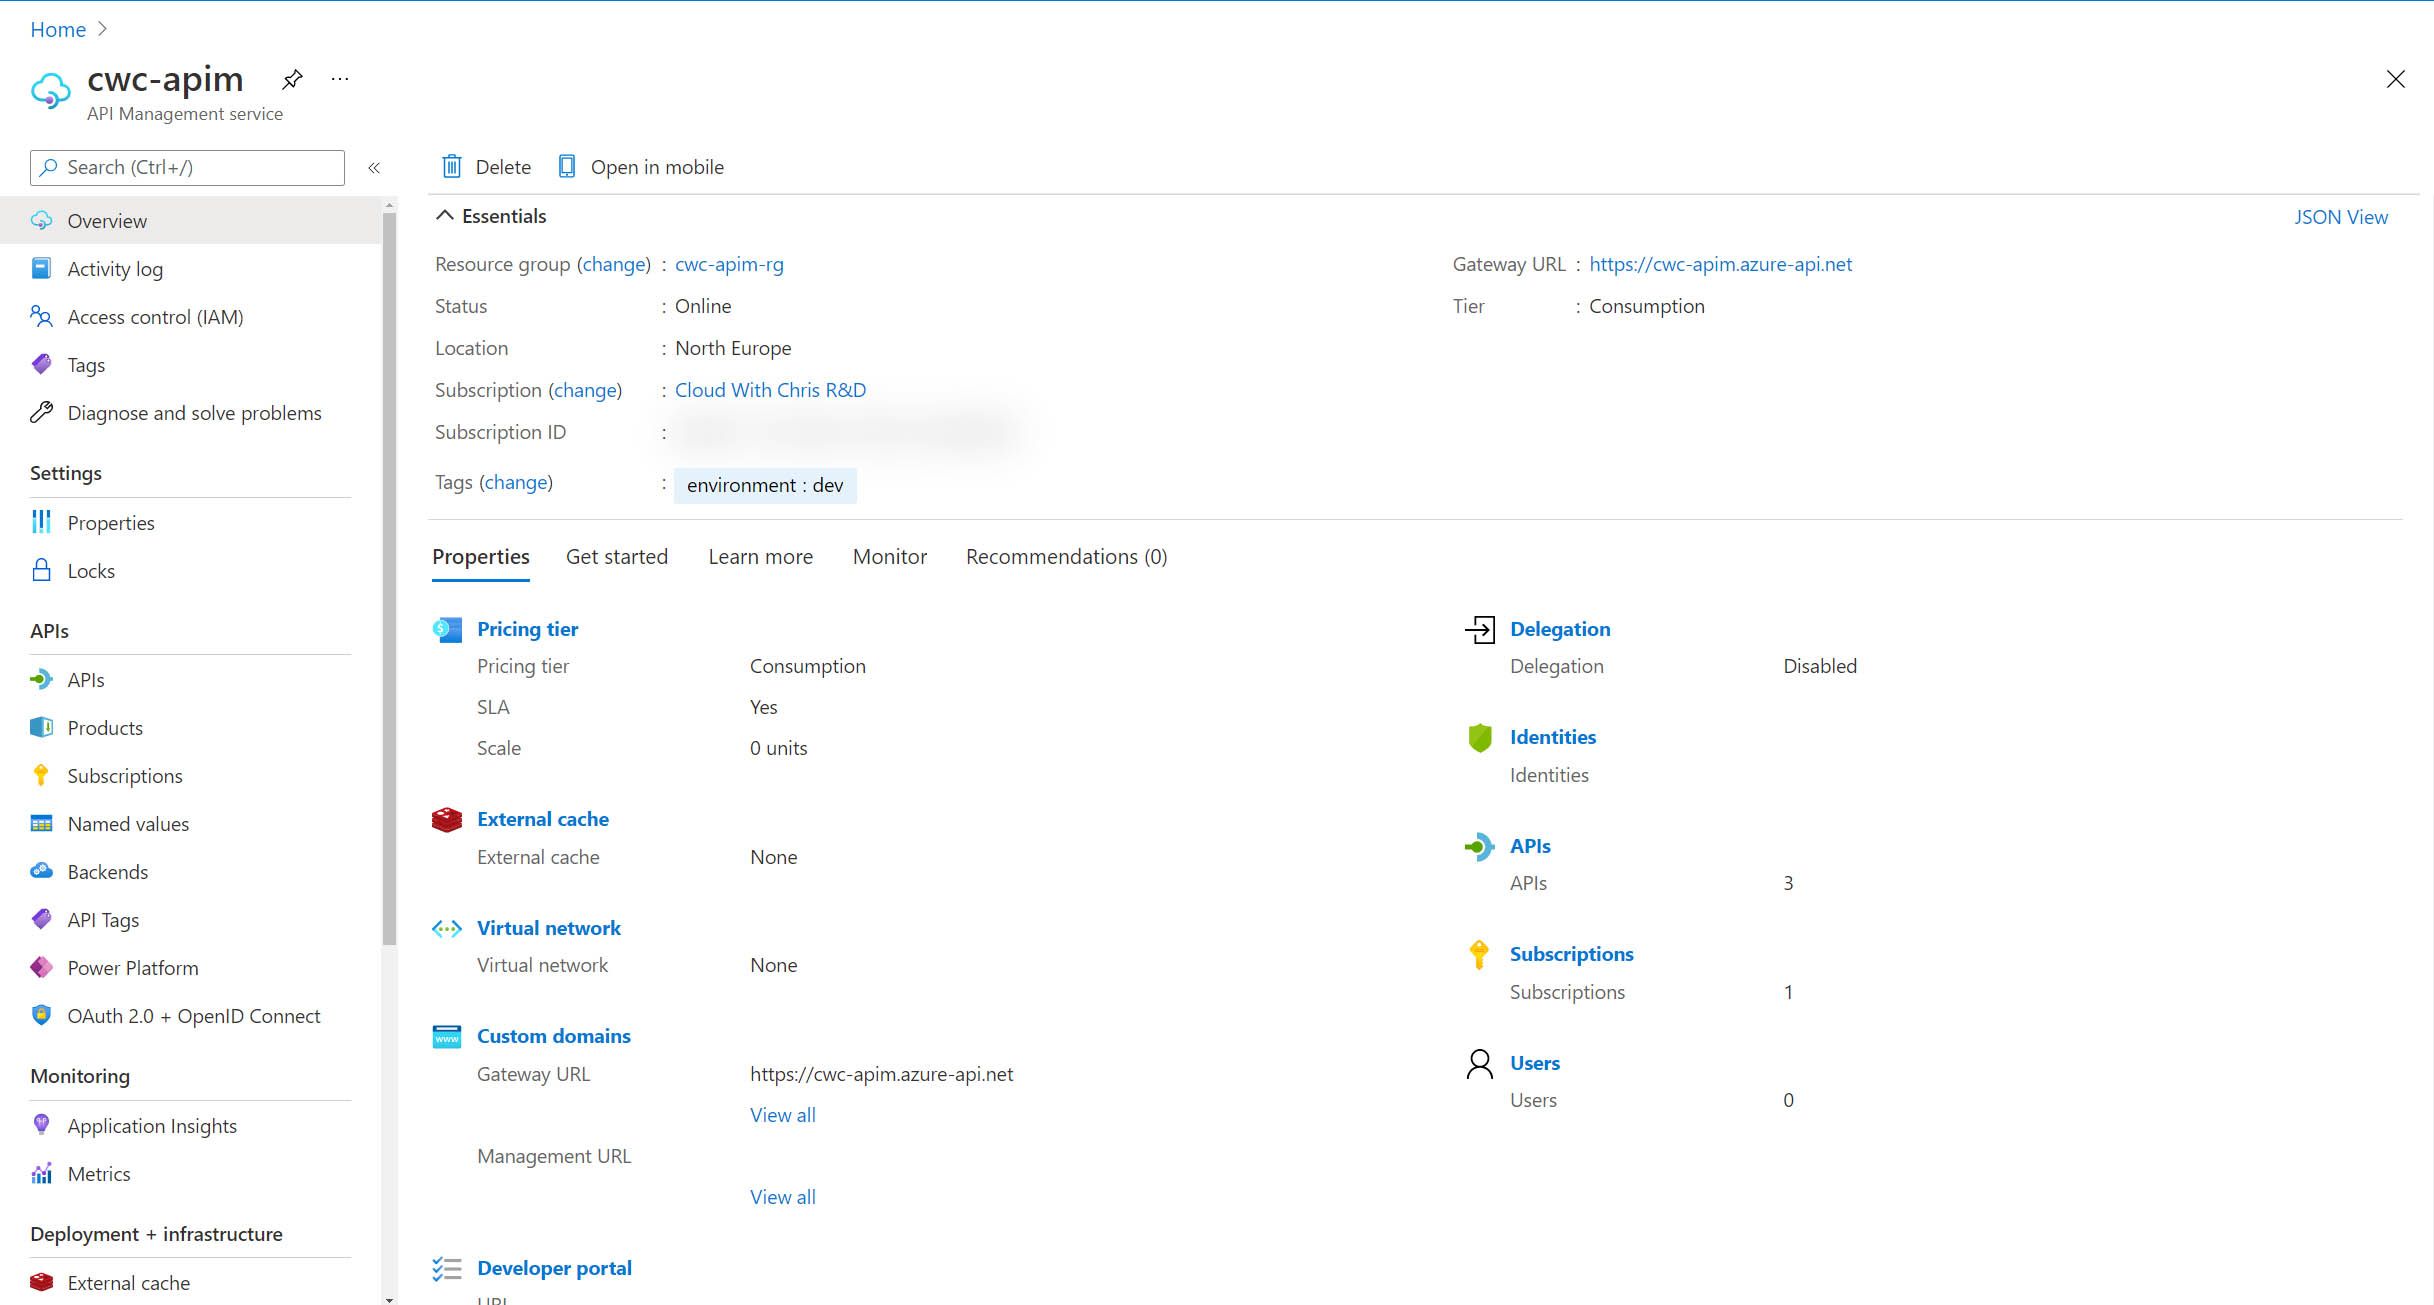Open the Get started tab

pos(616,556)
